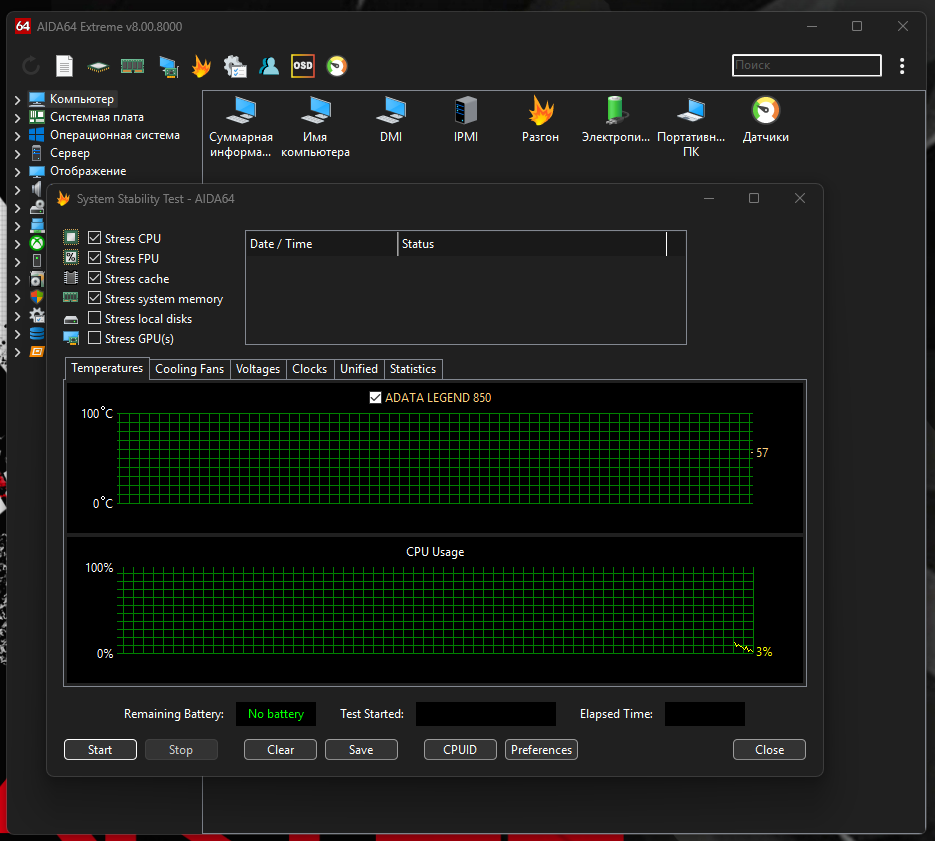Screen dimensions: 935x841
Task: Expand the Компьютер tree node
Action: pos(17,100)
